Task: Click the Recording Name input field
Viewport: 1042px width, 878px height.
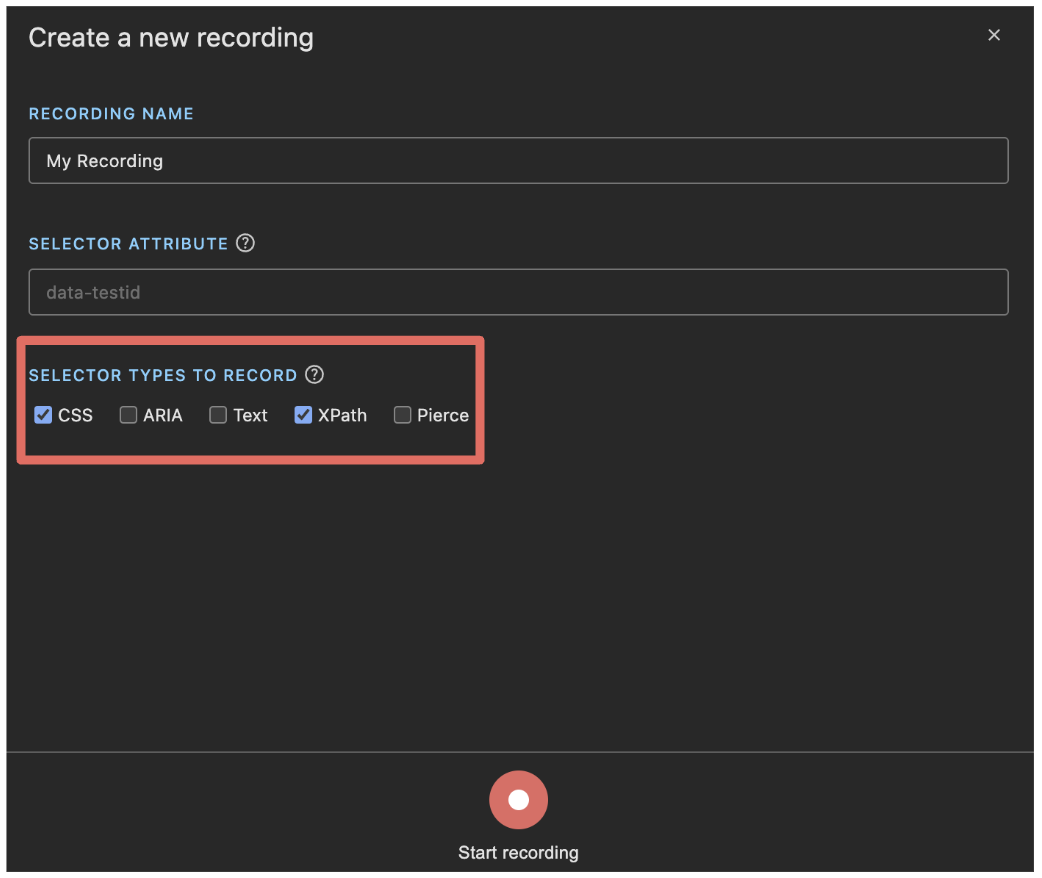Action: (518, 160)
